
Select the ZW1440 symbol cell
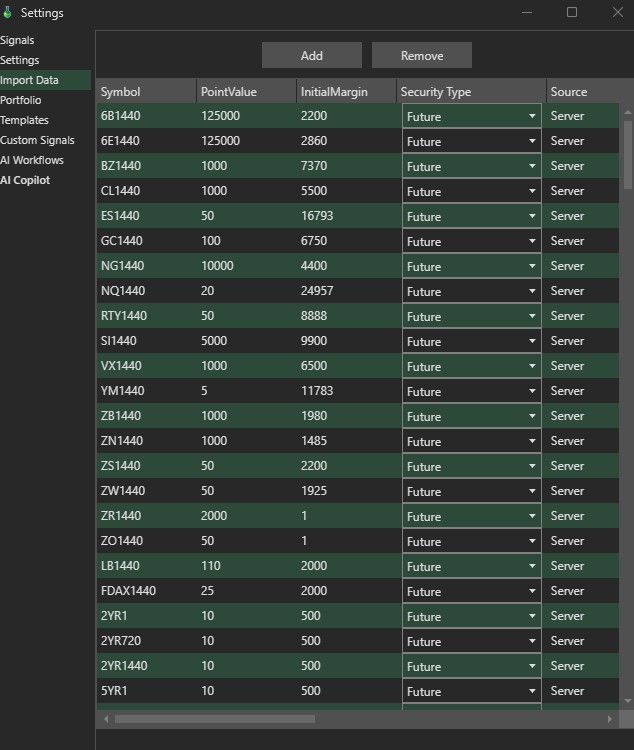(x=123, y=491)
